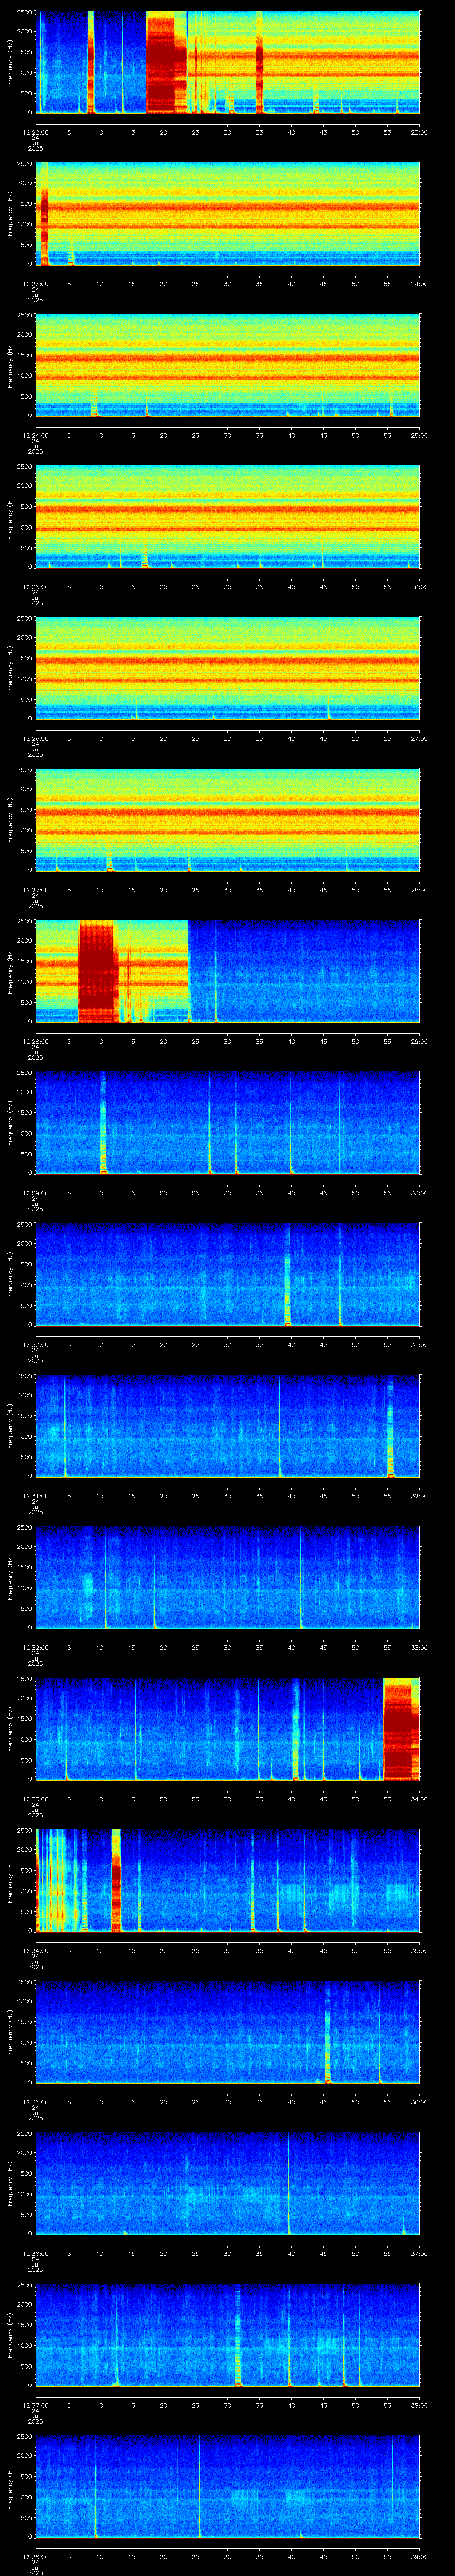
Task: Select the 25:00 end time label
Action: [x=419, y=435]
